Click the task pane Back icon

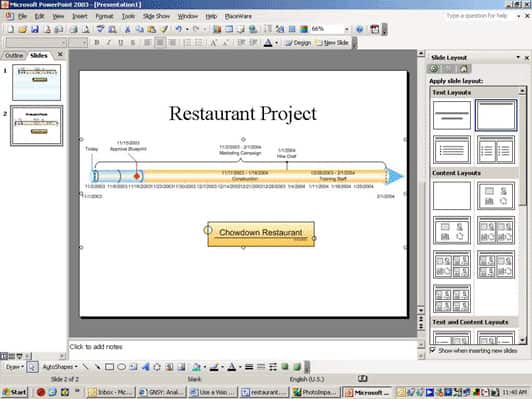tap(435, 69)
